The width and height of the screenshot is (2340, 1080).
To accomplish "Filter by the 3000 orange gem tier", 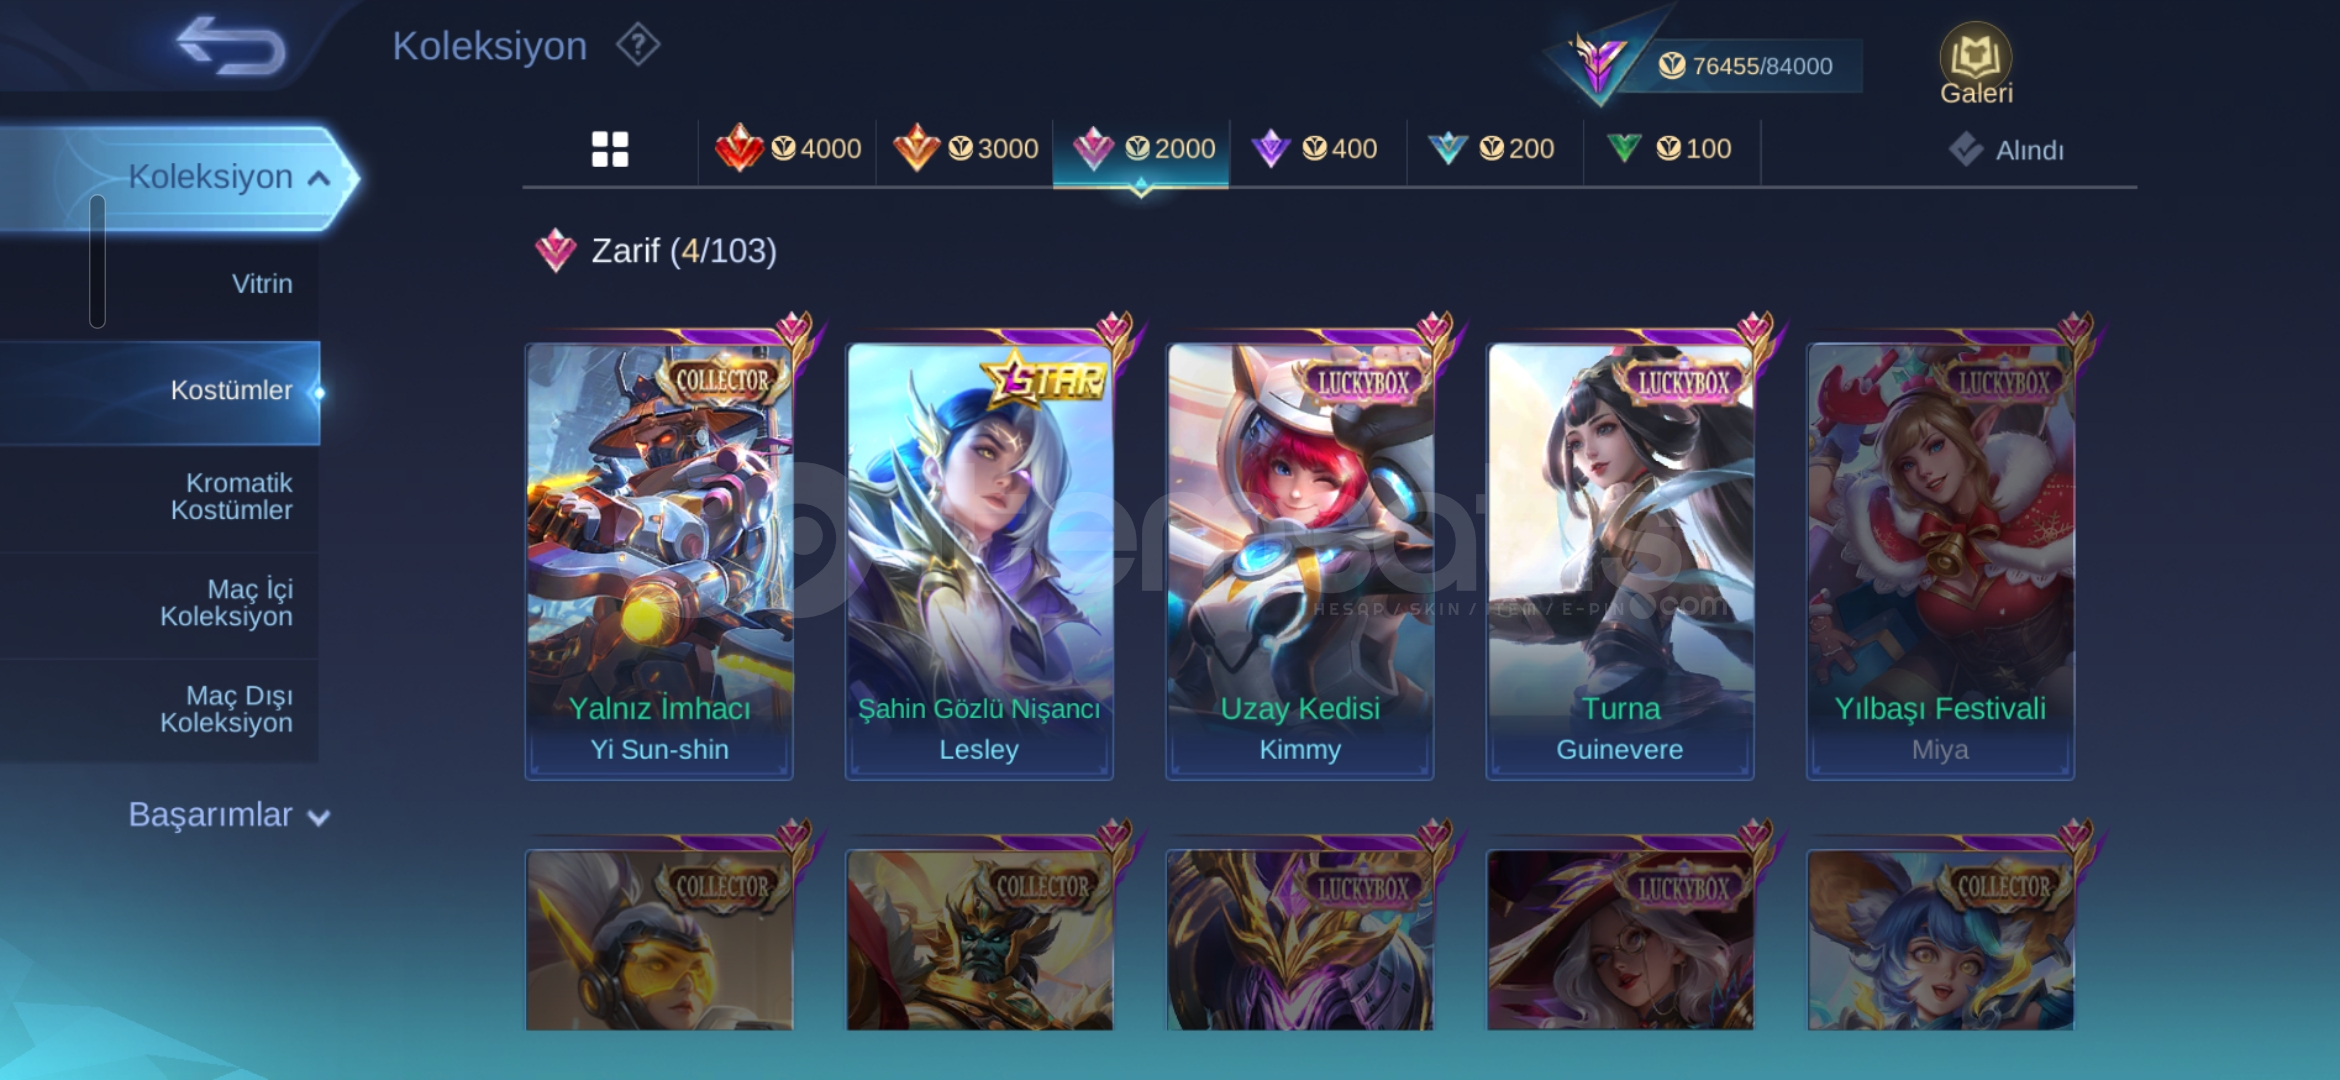I will coord(965,149).
